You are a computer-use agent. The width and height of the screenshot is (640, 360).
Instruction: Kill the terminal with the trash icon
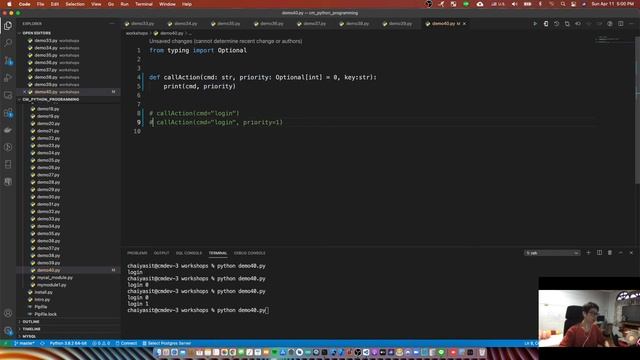pos(610,253)
